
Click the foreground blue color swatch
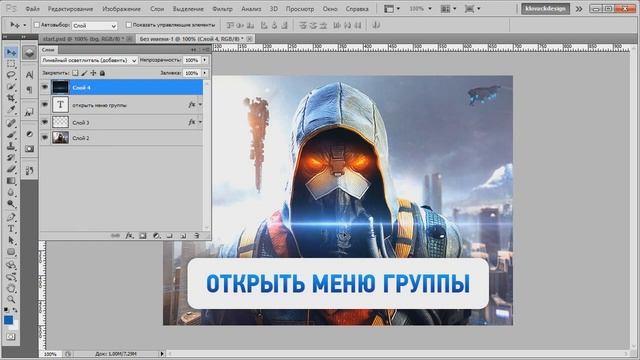click(8, 320)
